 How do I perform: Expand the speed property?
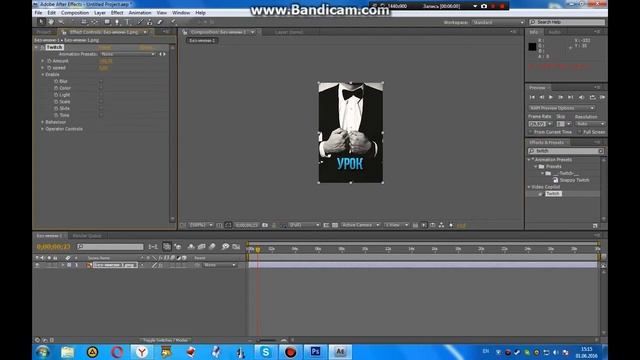pos(42,68)
